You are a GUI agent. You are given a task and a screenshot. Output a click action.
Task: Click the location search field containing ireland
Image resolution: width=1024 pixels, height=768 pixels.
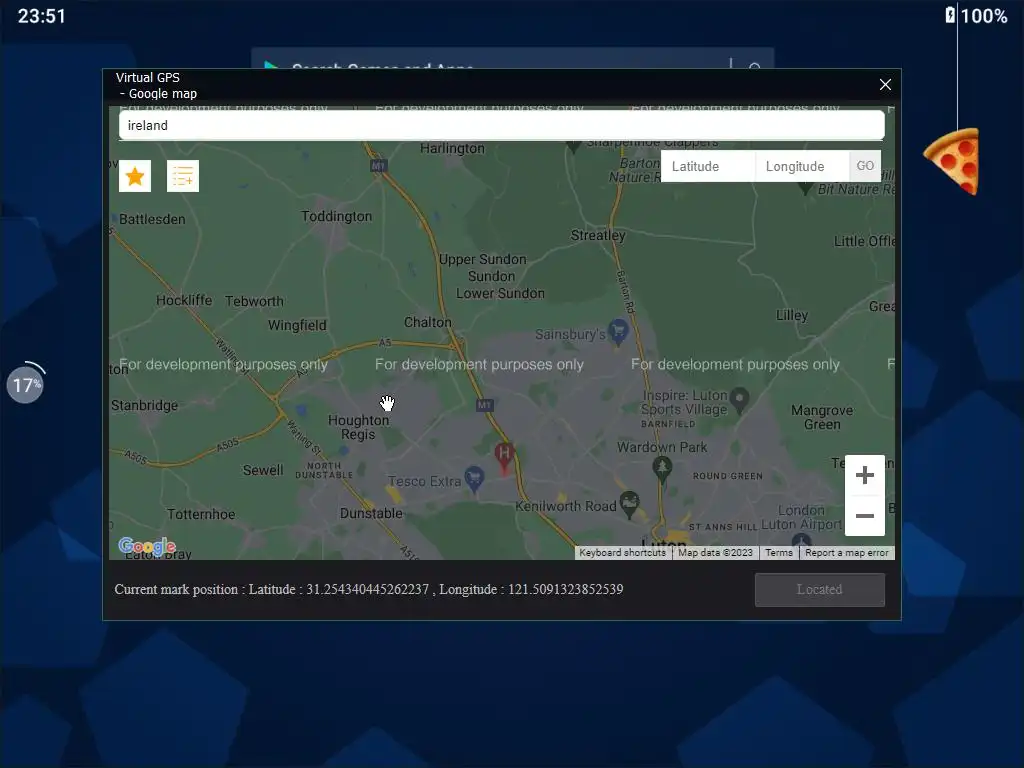pos(502,125)
